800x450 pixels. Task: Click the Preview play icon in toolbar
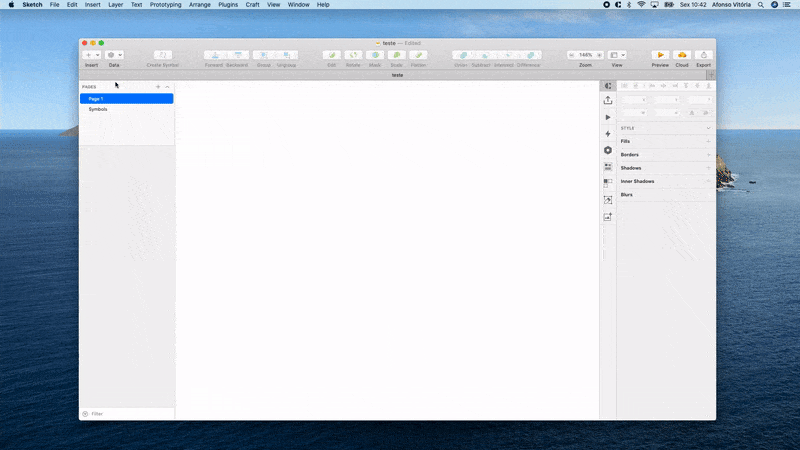(x=660, y=55)
